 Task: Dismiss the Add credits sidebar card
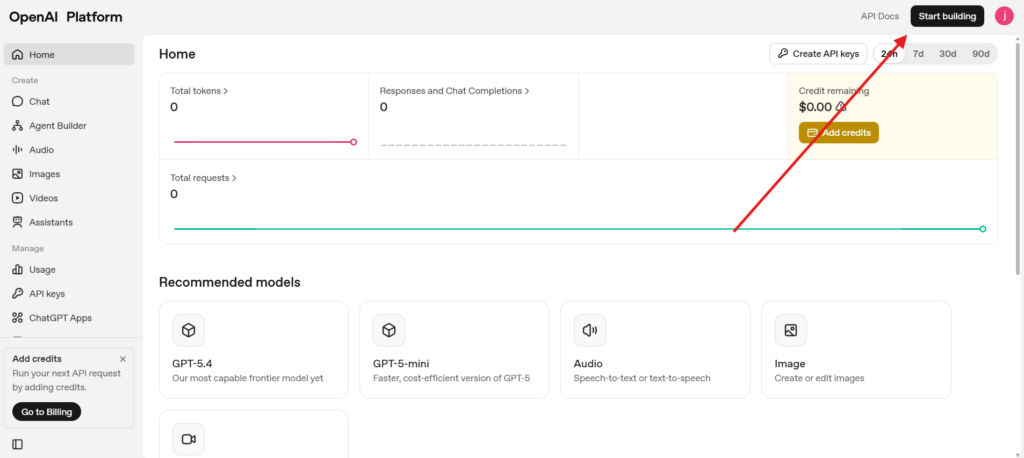tap(123, 359)
